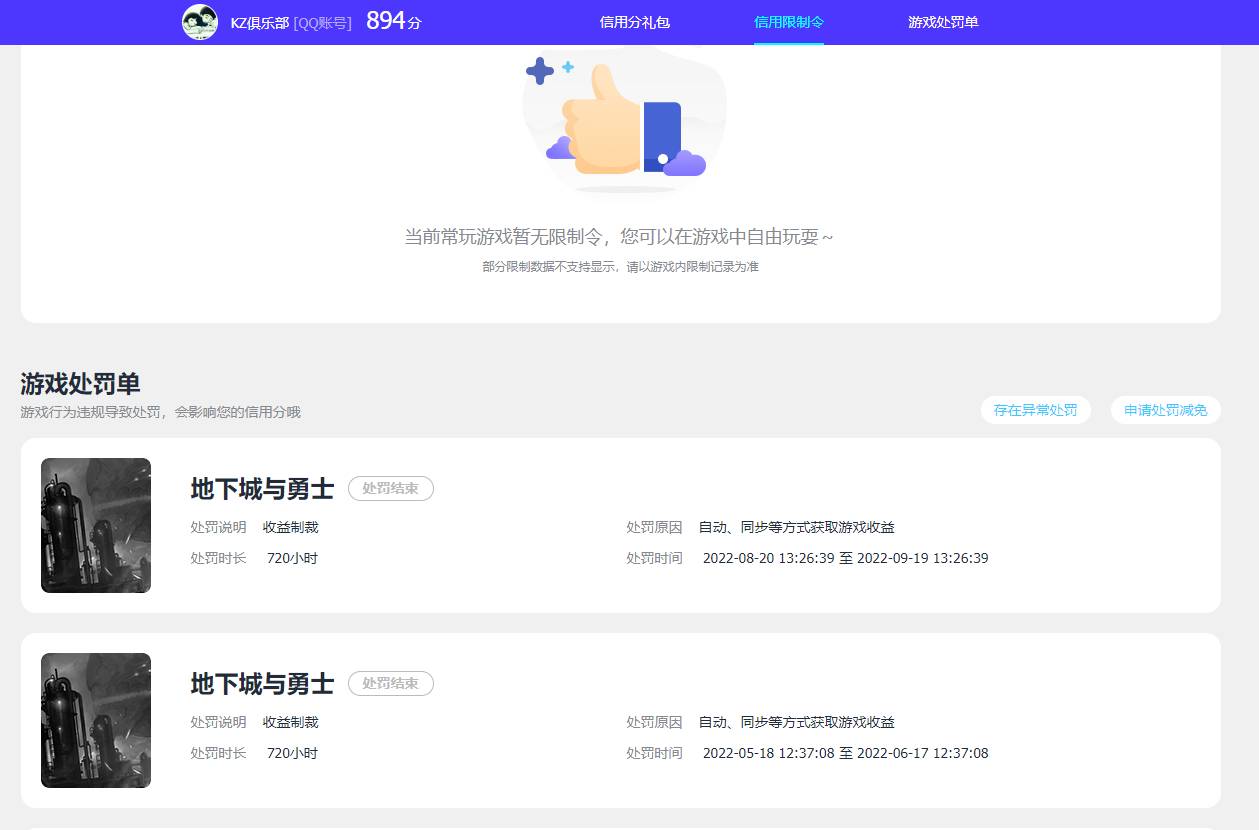Click the thumbs-up illustration icon

pos(623,120)
